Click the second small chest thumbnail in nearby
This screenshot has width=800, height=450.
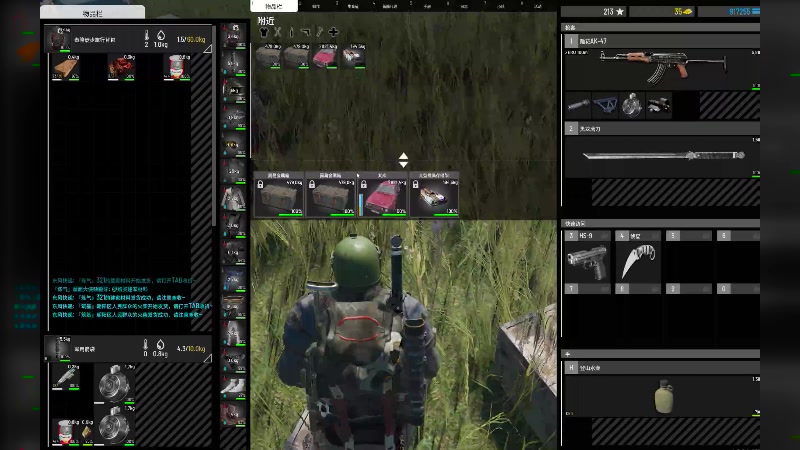[296, 56]
